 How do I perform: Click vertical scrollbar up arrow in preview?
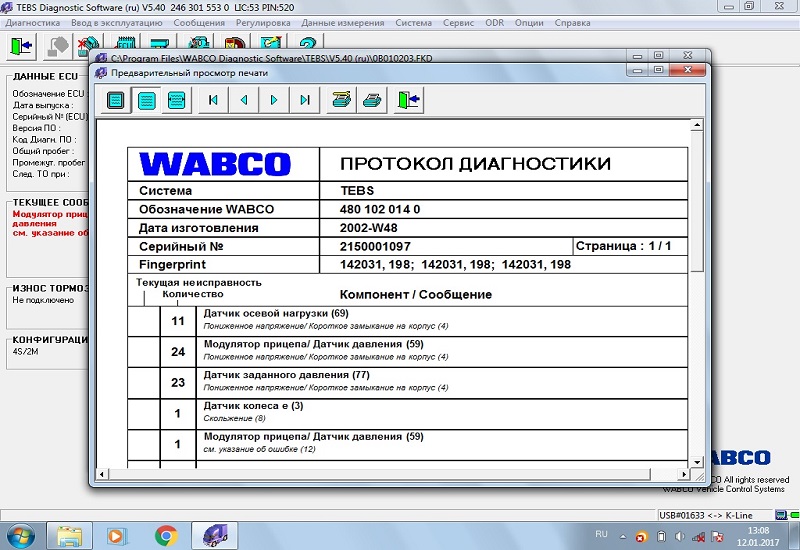697,125
